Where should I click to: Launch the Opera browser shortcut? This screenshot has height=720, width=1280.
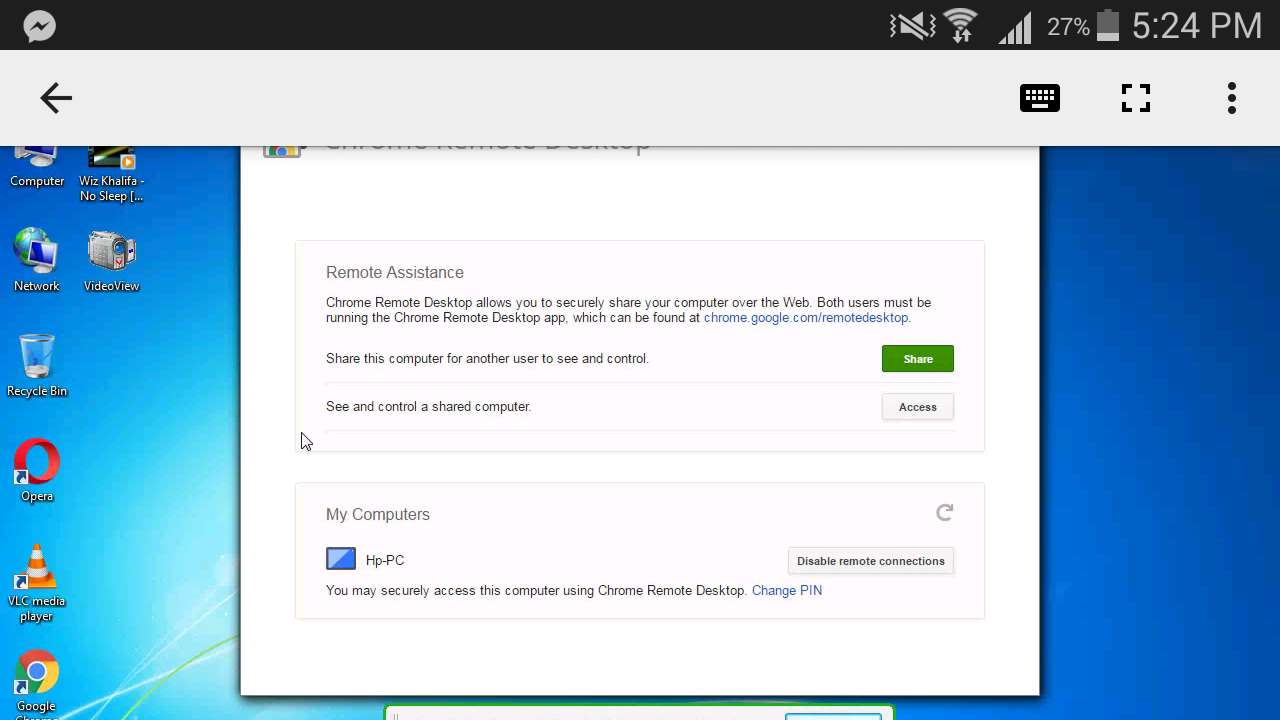coord(37,470)
